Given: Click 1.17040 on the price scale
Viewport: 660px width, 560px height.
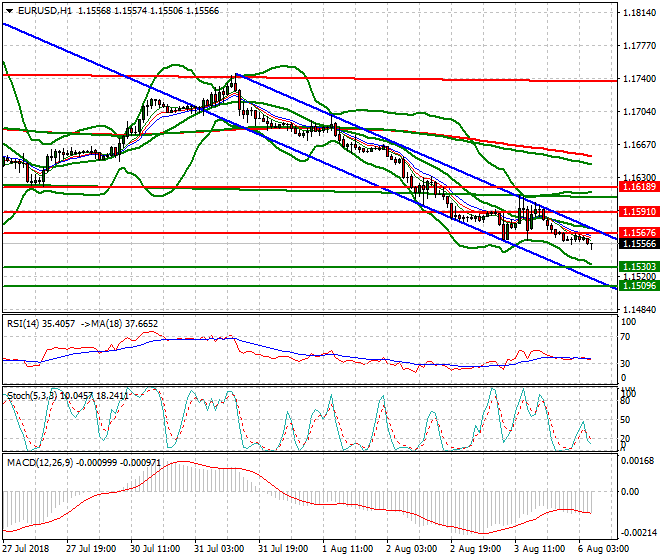Looking at the screenshot, I should (x=638, y=112).
